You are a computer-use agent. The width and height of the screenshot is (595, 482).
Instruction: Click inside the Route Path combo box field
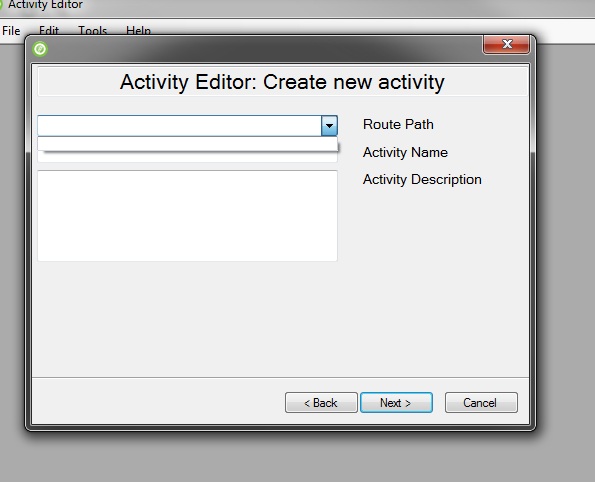tap(179, 126)
